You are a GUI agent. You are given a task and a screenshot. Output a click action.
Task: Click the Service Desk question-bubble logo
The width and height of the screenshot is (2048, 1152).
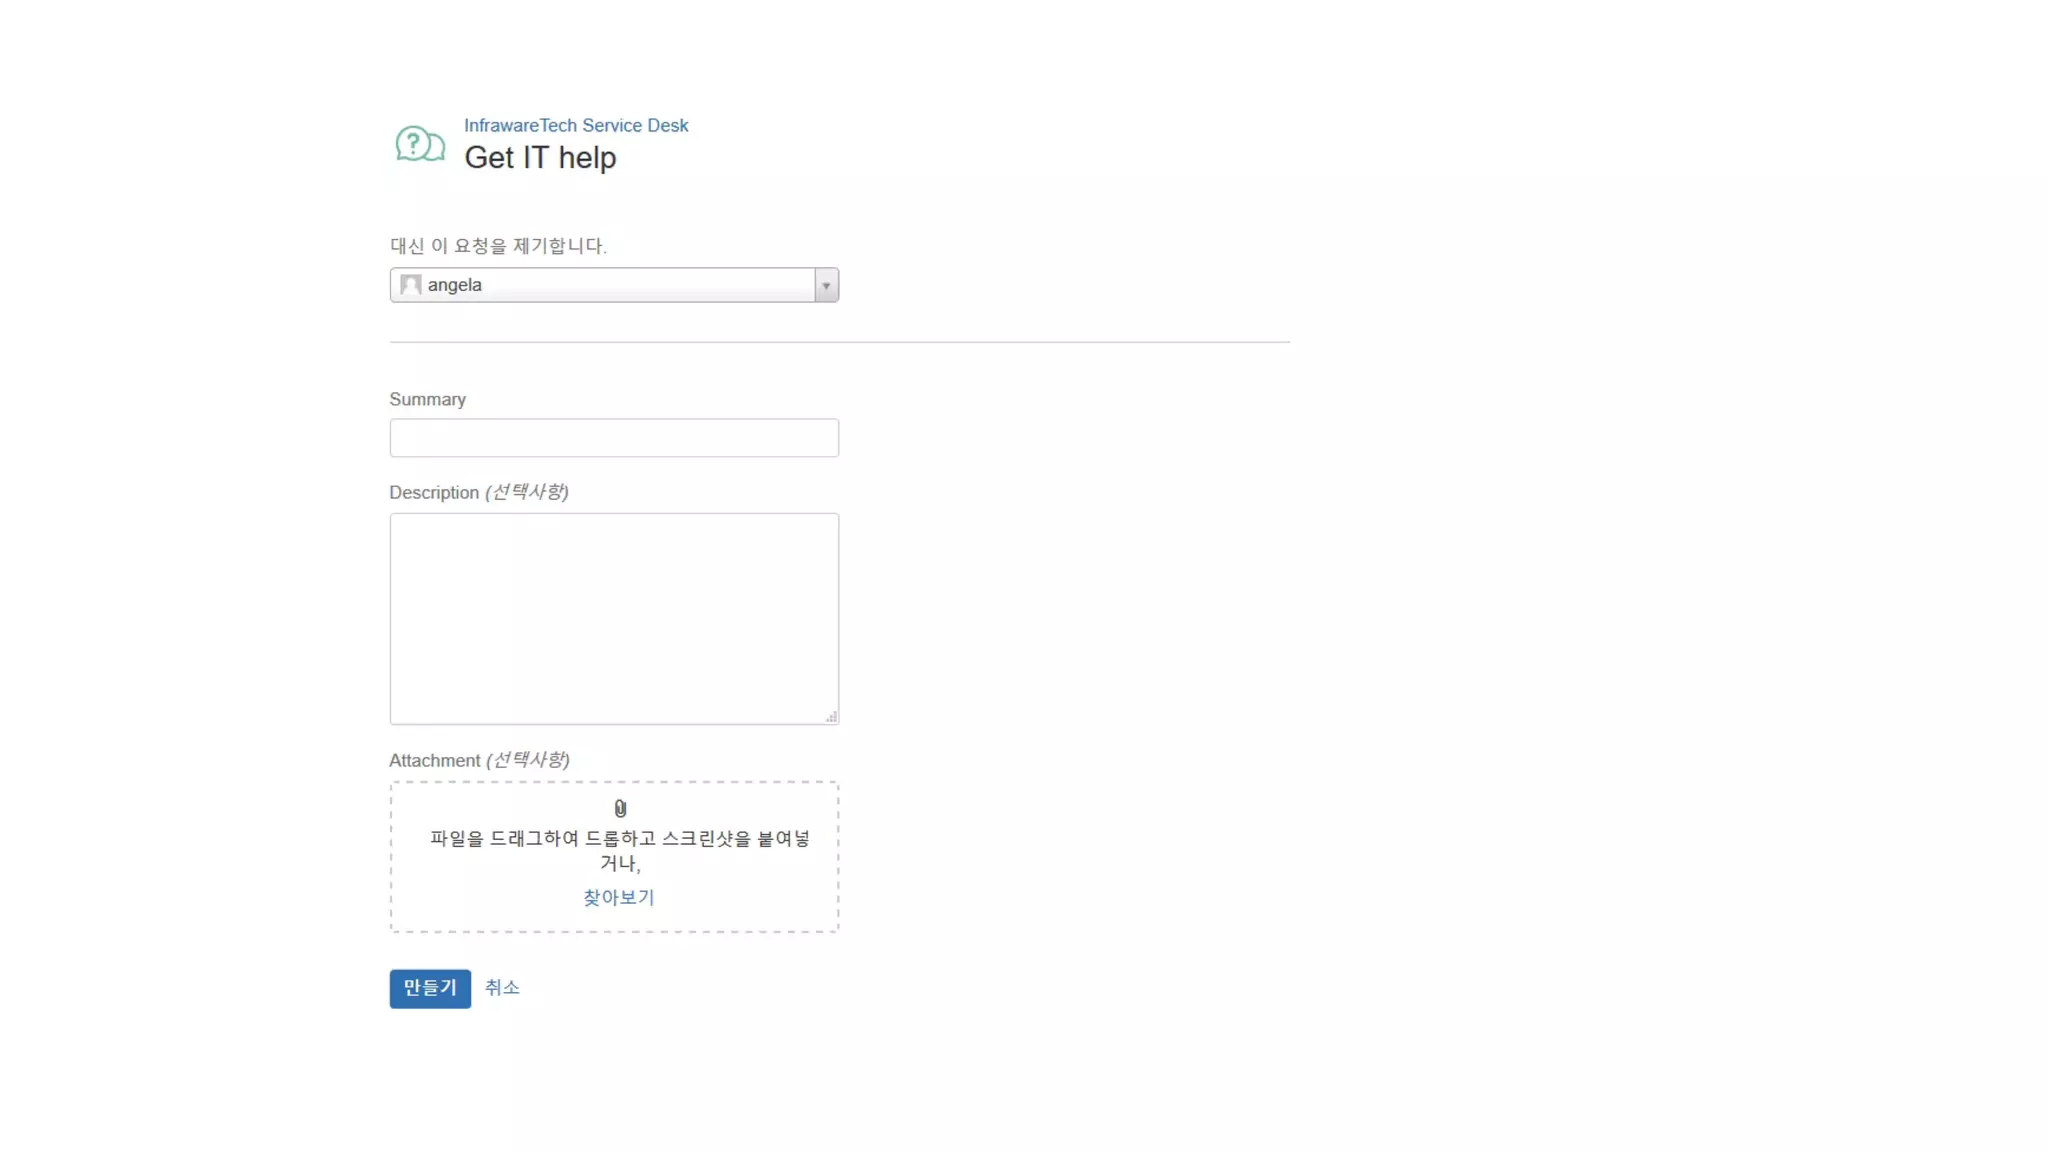point(419,145)
